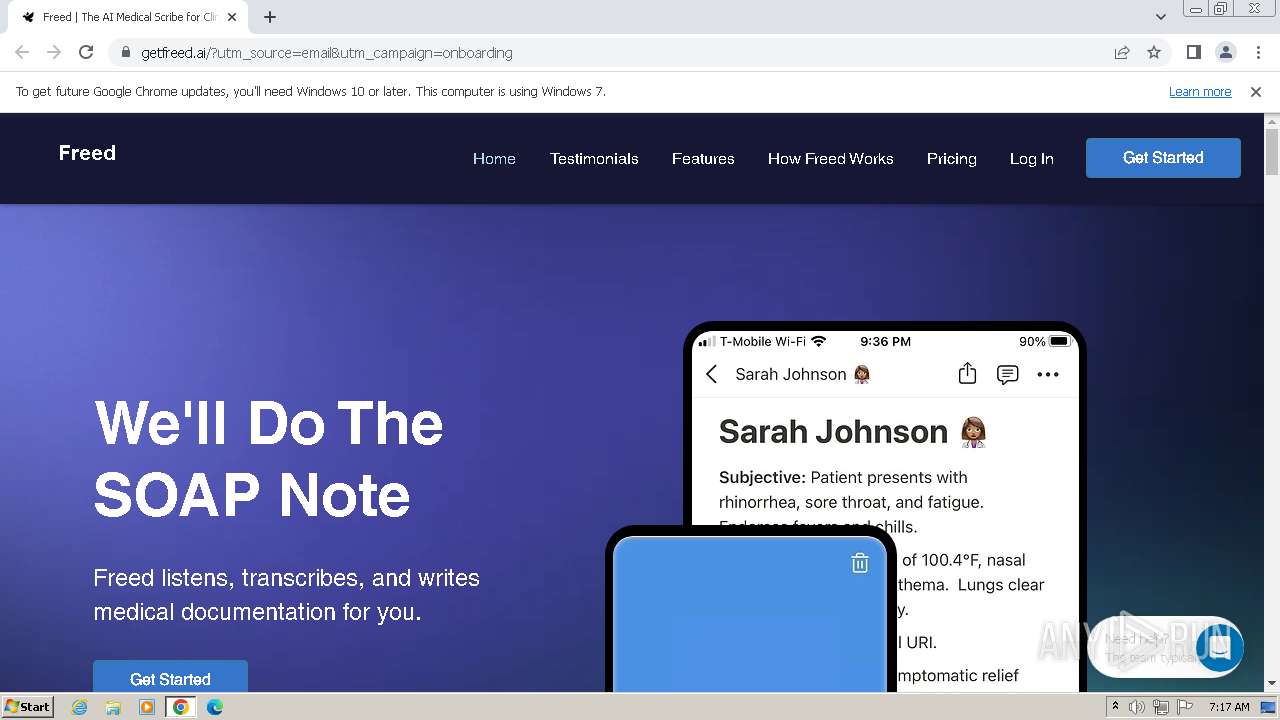
Task: Click the browser forward arrow
Action: (54, 53)
